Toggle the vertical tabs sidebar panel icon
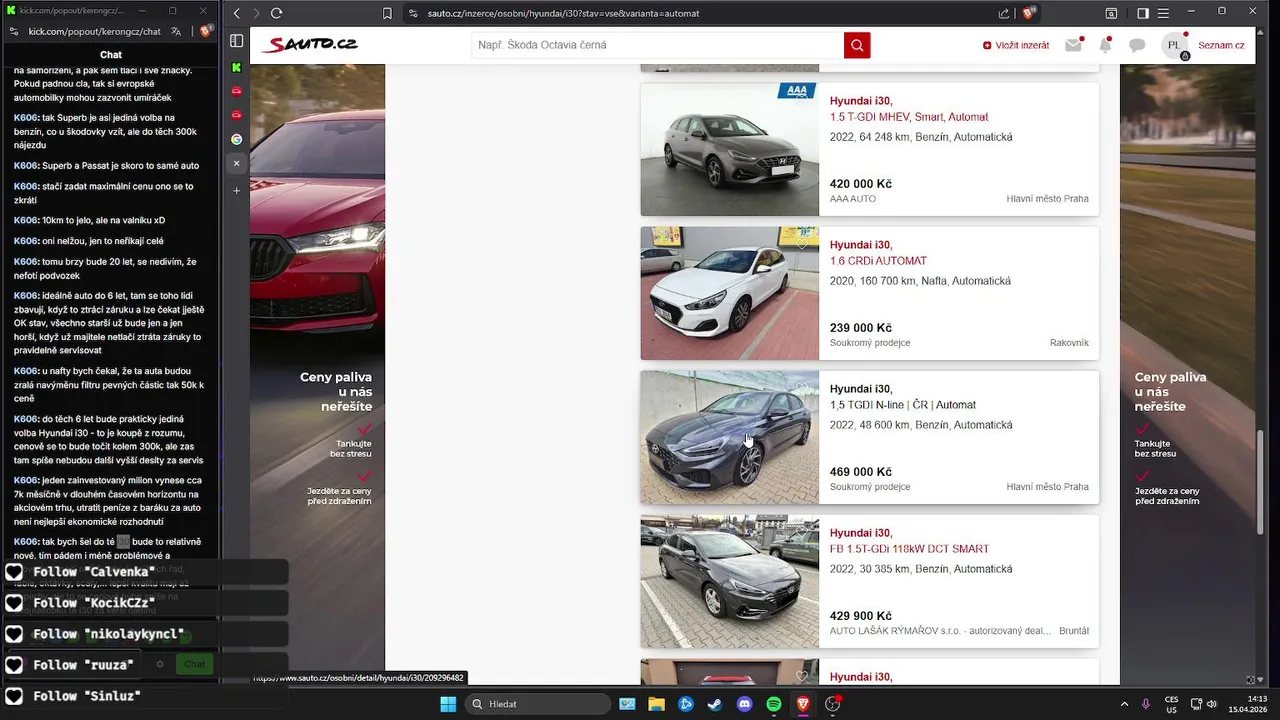Viewport: 1280px width, 720px height. (x=237, y=41)
